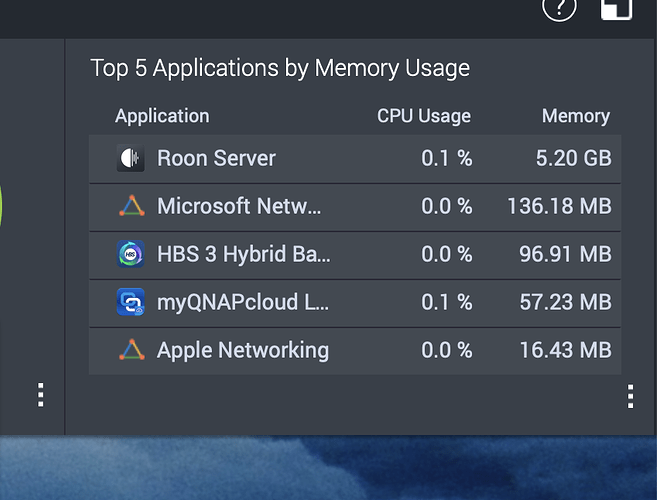Click the 136.18 MB memory value
657x500 pixels.
click(559, 206)
